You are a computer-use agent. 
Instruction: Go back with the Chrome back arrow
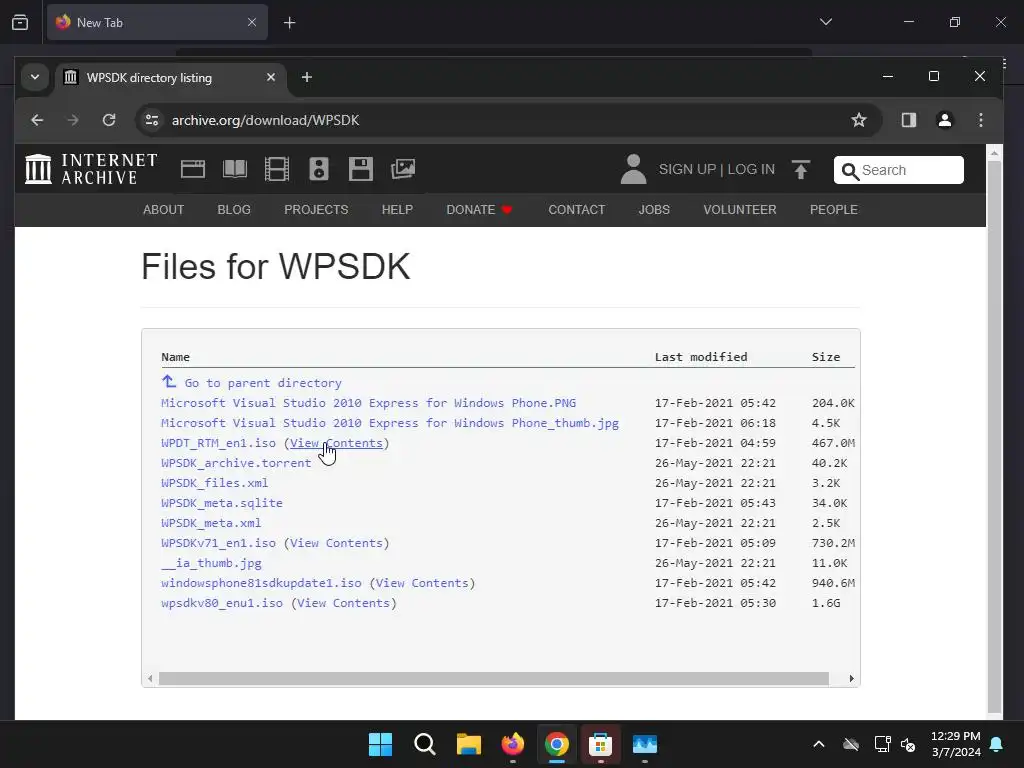[37, 120]
